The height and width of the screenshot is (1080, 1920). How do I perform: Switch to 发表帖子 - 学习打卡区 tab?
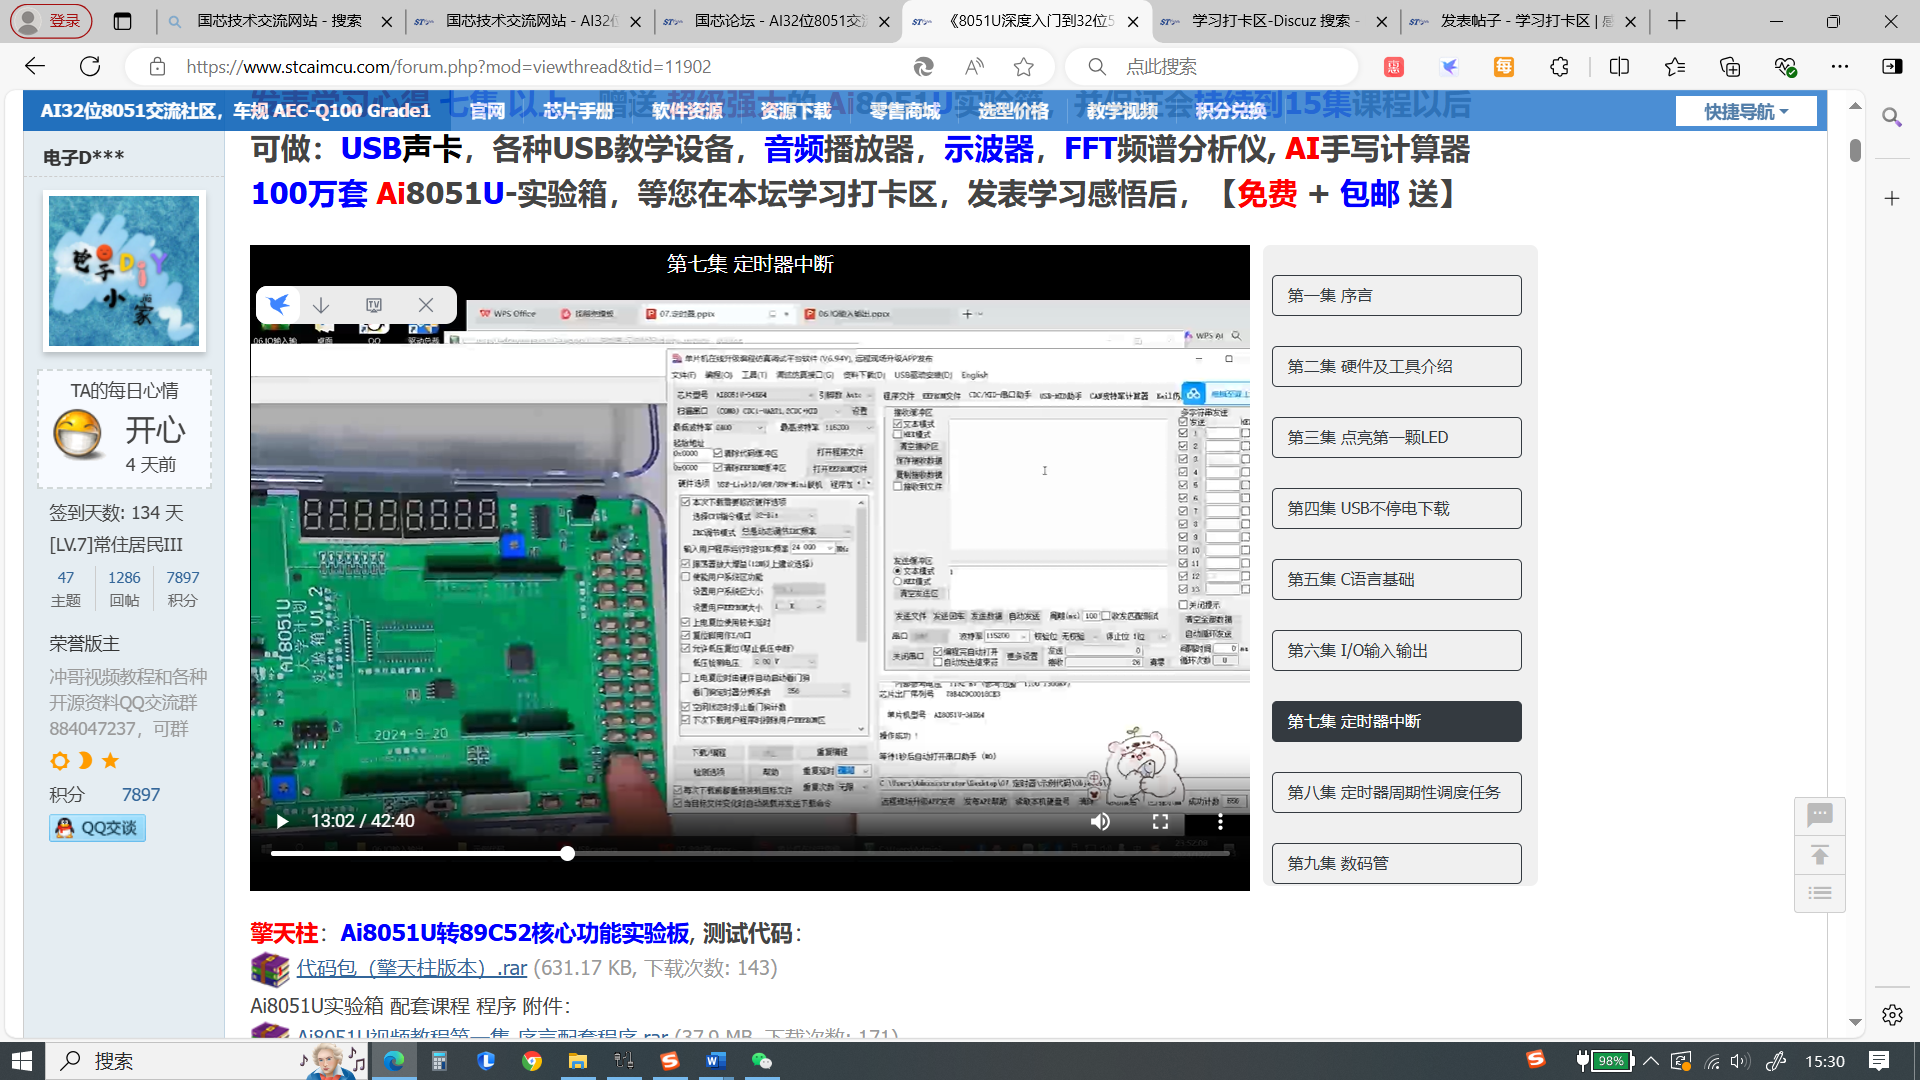[x=1524, y=21]
